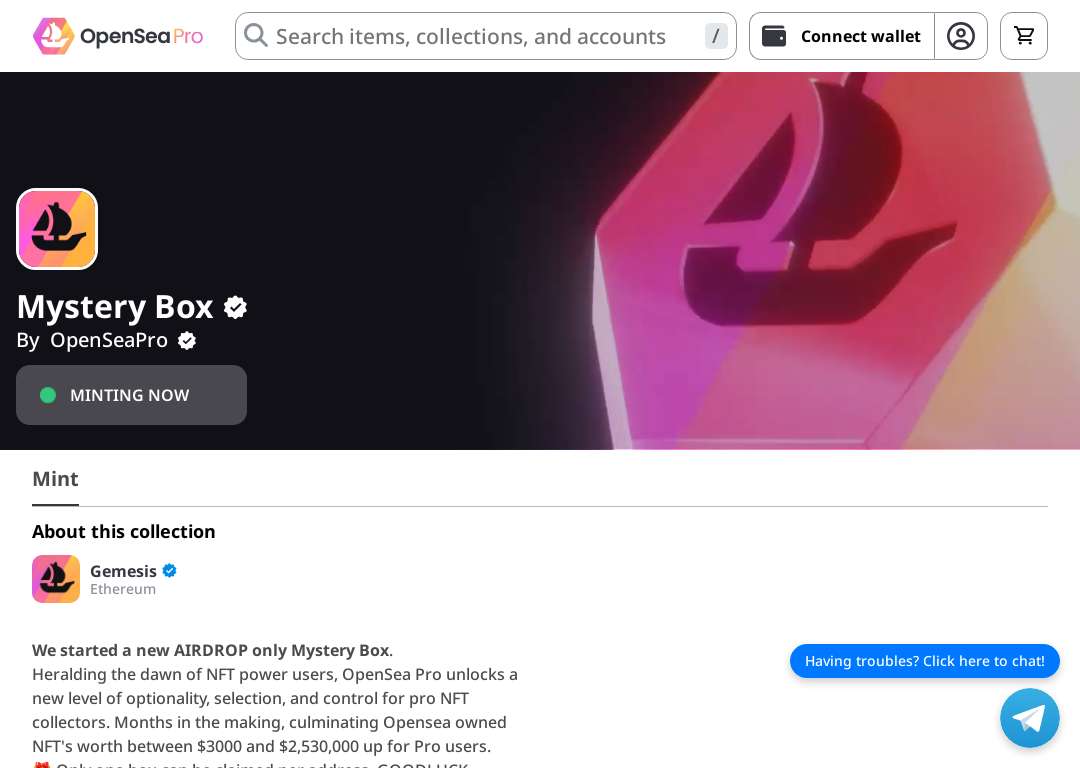1080x768 pixels.
Task: Focus the search items and collections field
Action: click(x=486, y=36)
